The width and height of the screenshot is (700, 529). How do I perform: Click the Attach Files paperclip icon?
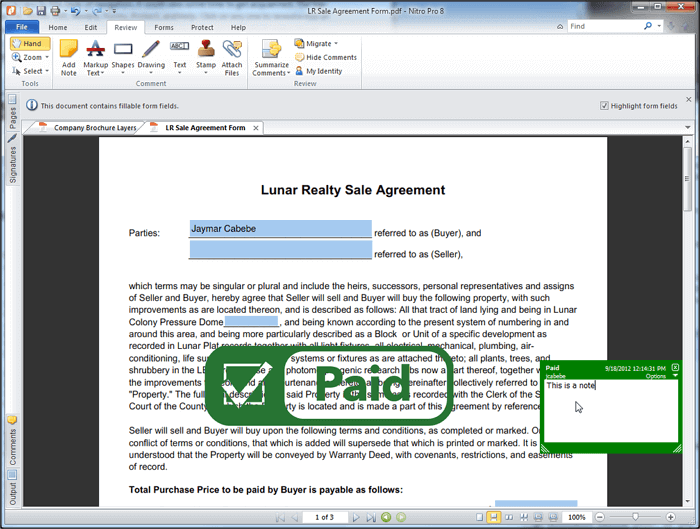tap(232, 57)
